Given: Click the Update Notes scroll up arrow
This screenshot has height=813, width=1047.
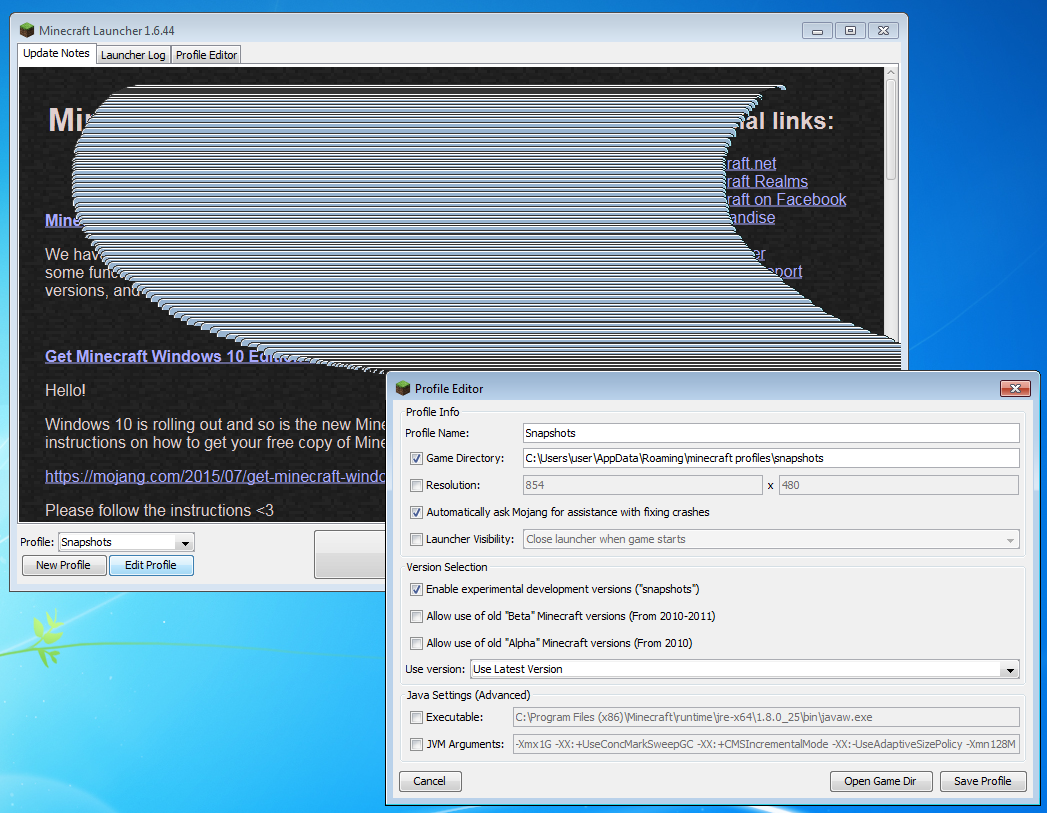Looking at the screenshot, I should pyautogui.click(x=891, y=72).
